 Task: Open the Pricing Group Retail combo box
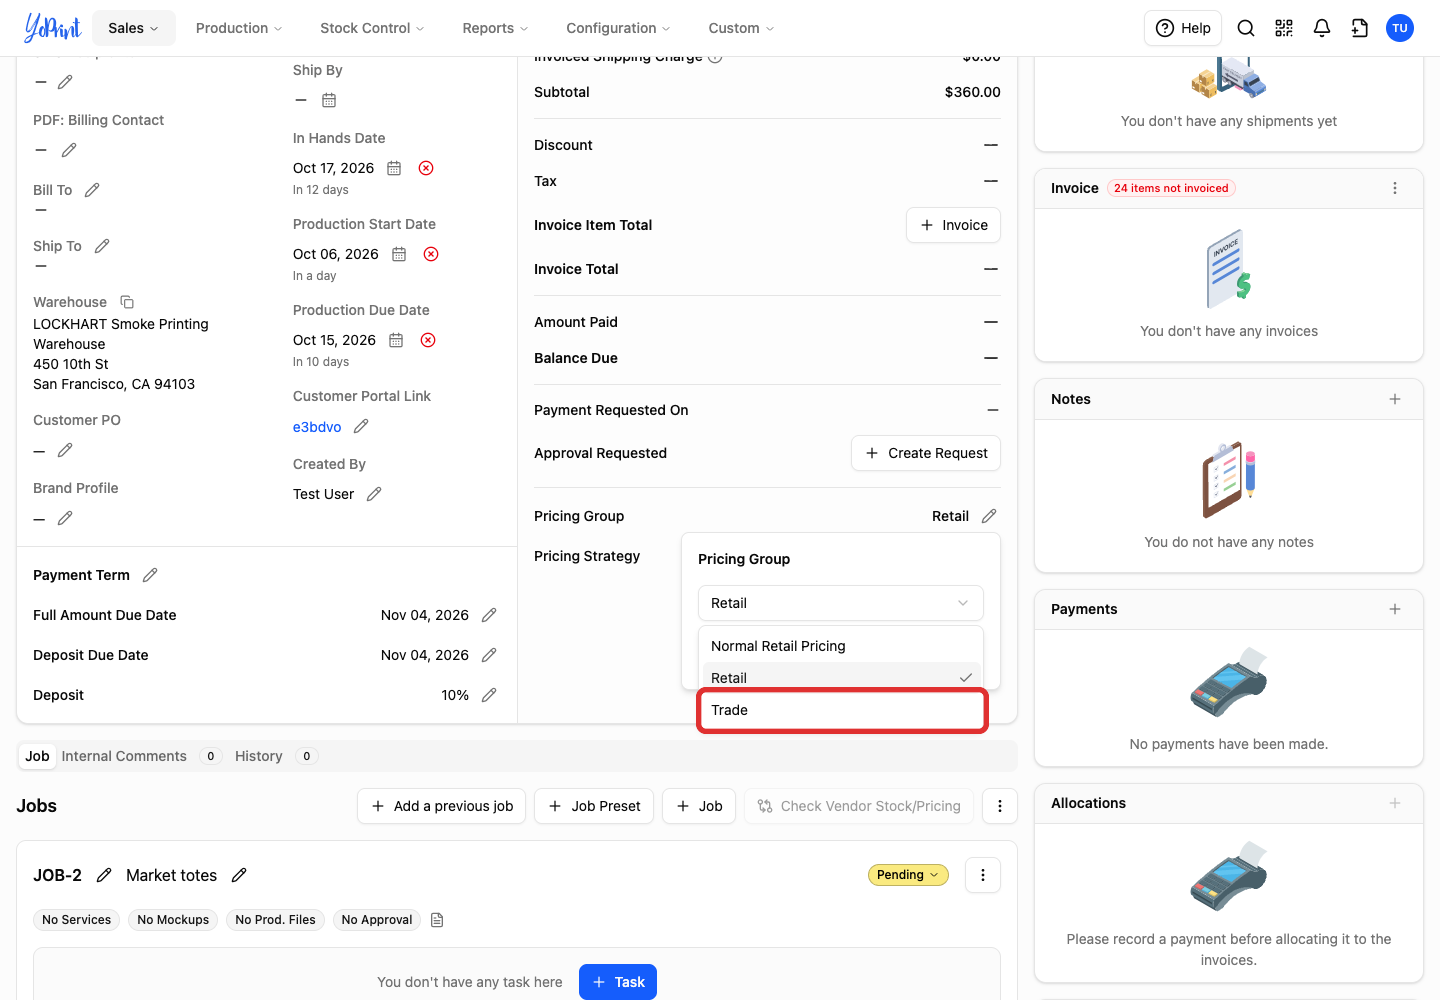pos(840,603)
